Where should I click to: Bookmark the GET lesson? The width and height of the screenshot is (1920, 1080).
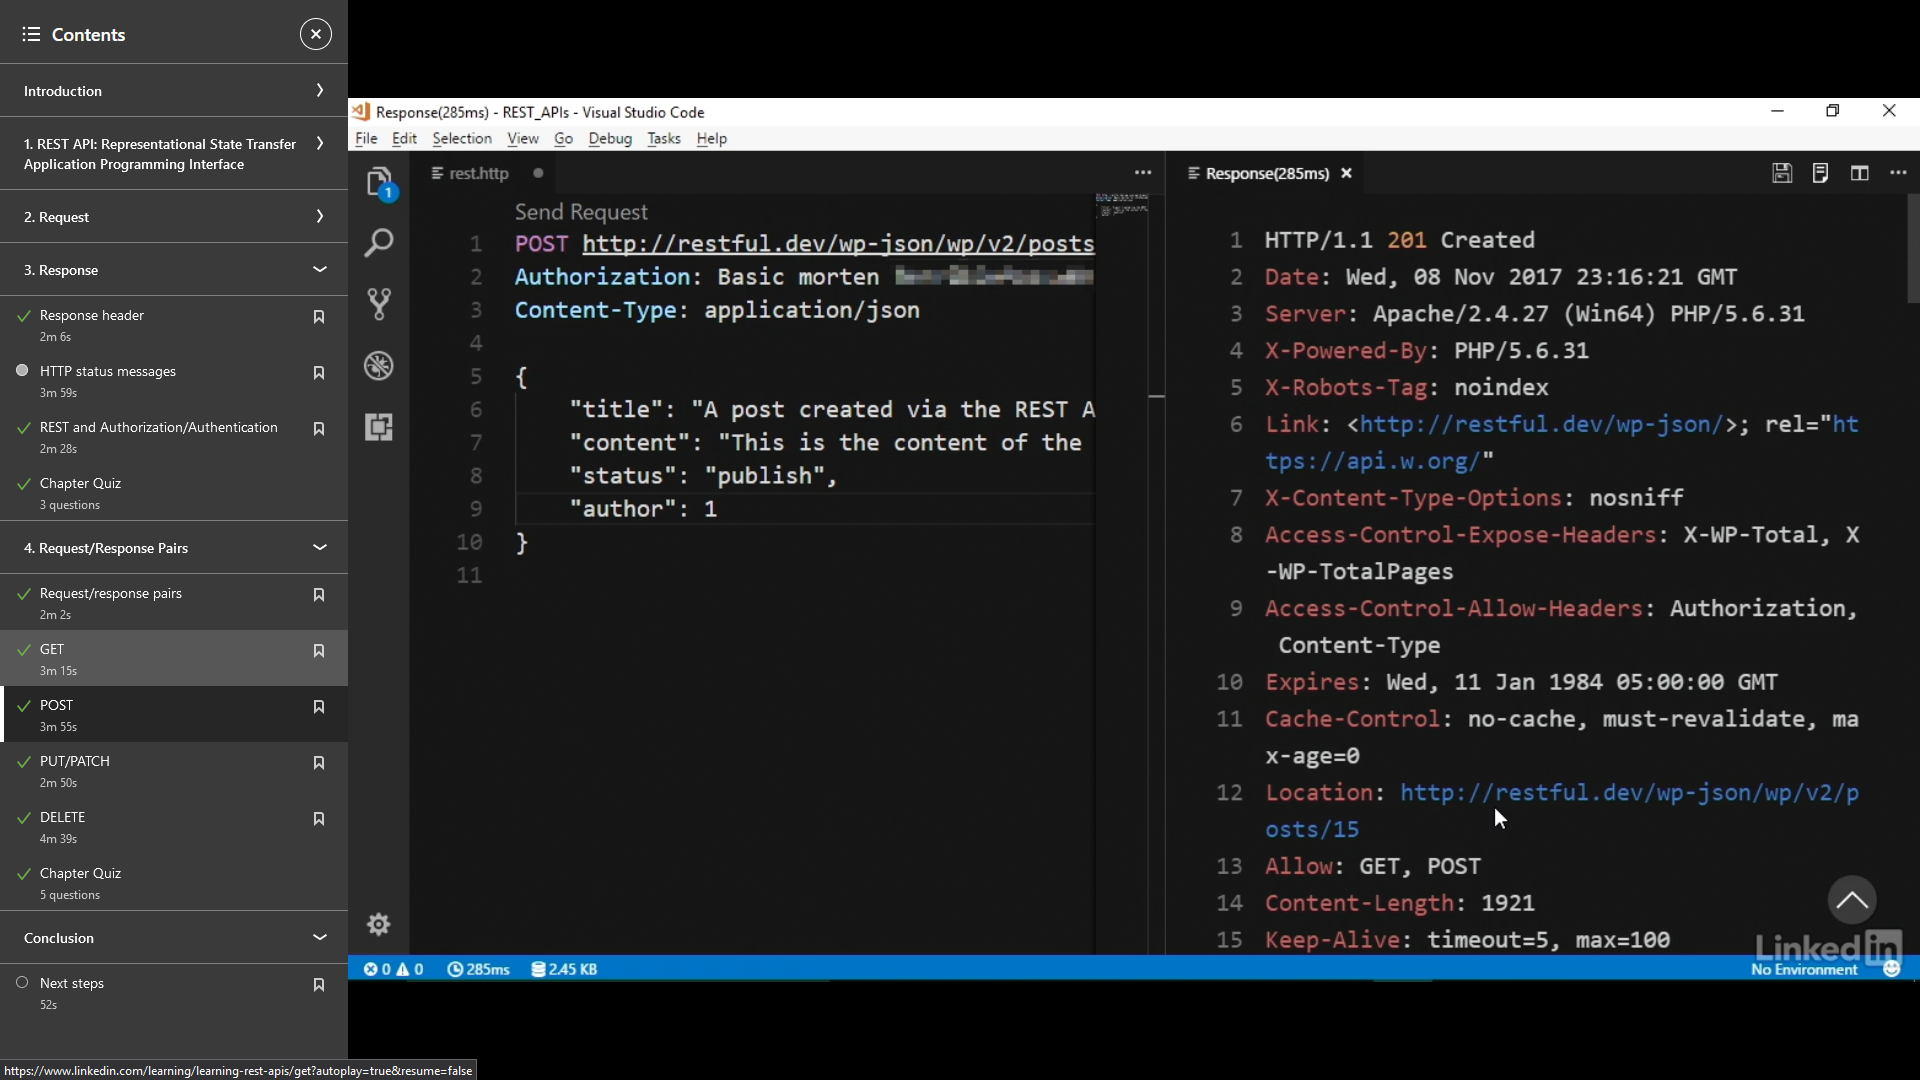click(319, 651)
